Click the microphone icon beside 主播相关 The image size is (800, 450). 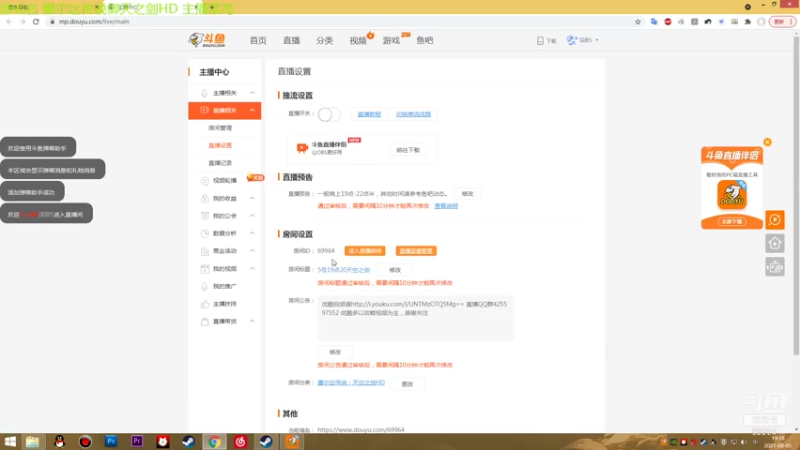pos(204,93)
